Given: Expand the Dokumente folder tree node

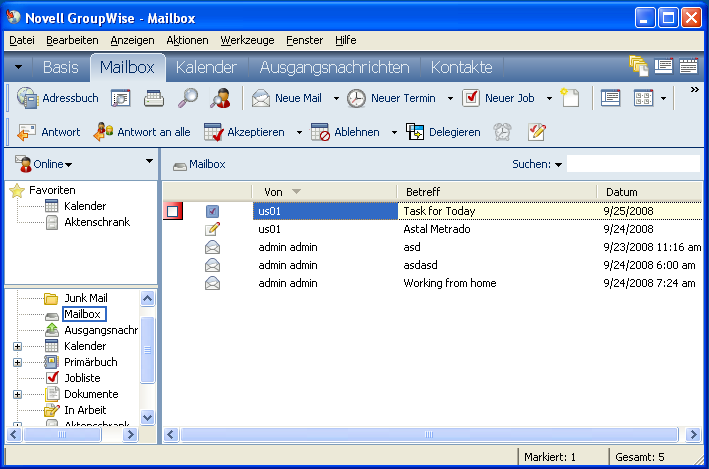Looking at the screenshot, I should 17,394.
